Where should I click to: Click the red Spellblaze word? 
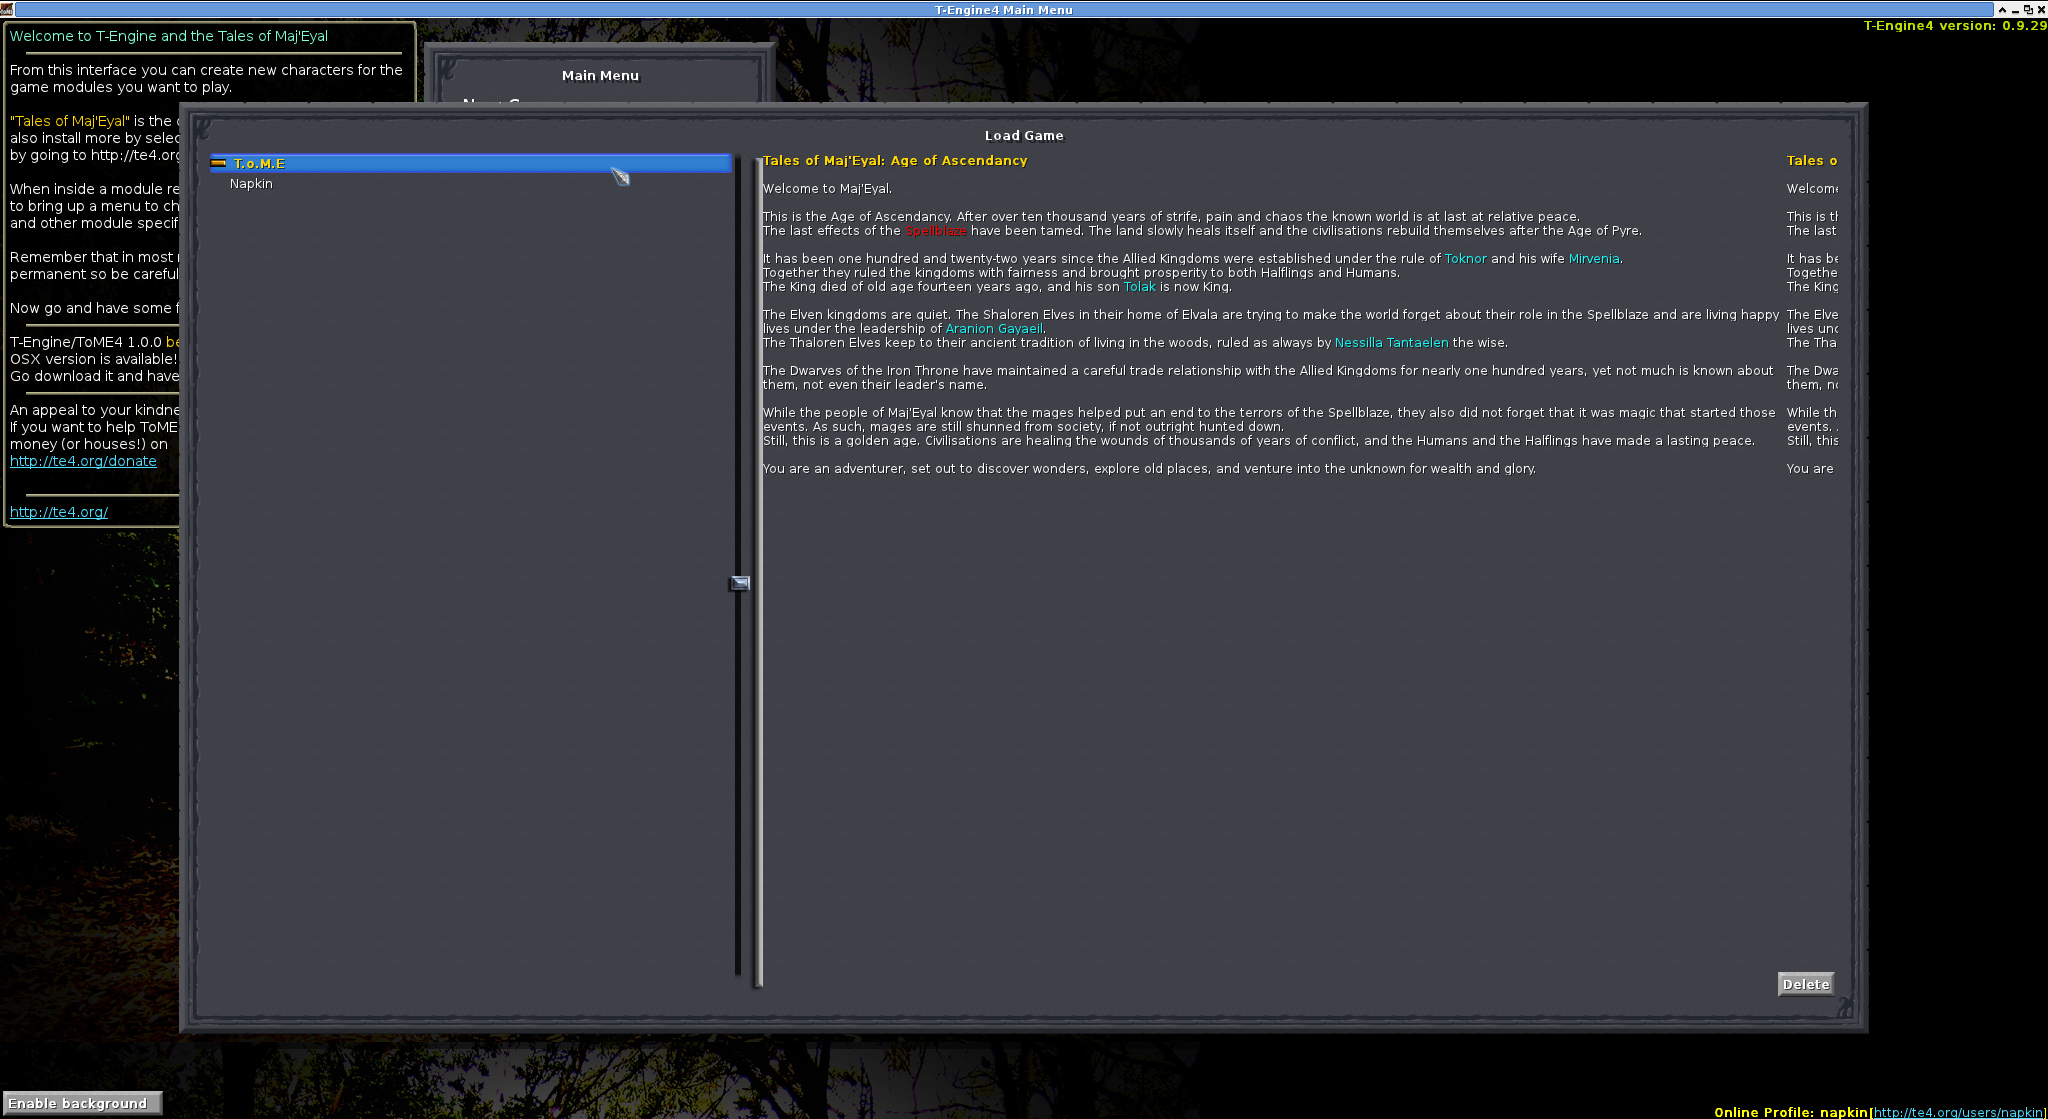(x=935, y=231)
